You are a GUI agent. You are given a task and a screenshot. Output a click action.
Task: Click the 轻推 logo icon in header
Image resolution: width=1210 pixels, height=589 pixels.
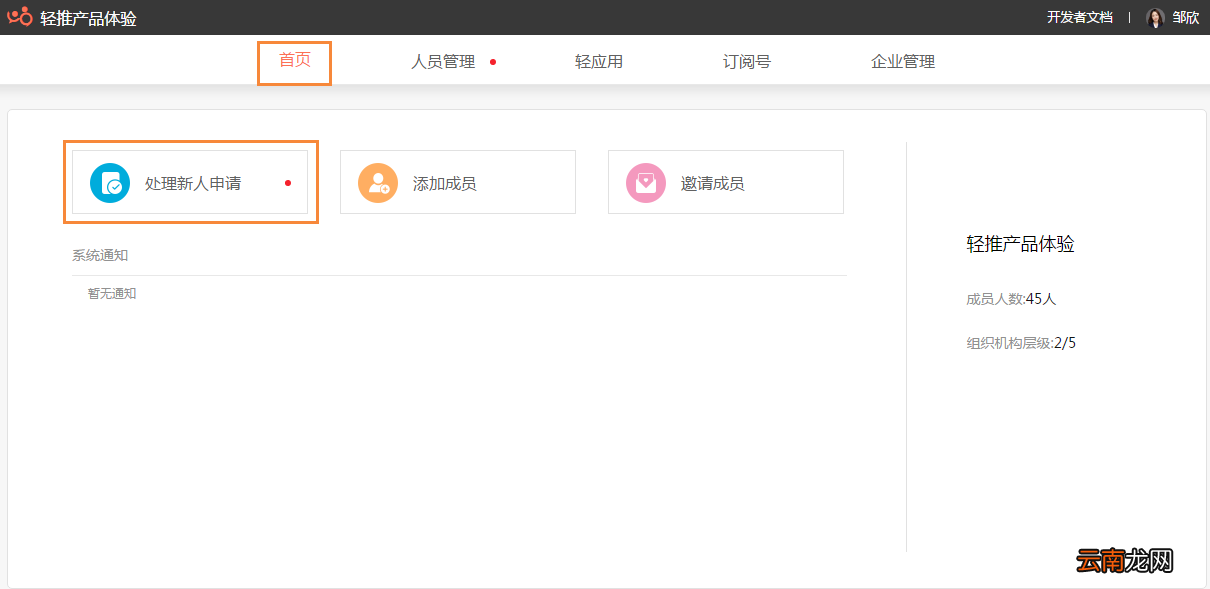click(20, 17)
